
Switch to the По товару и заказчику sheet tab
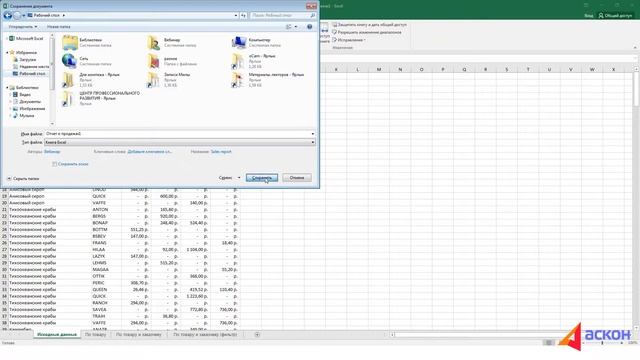coord(139,335)
